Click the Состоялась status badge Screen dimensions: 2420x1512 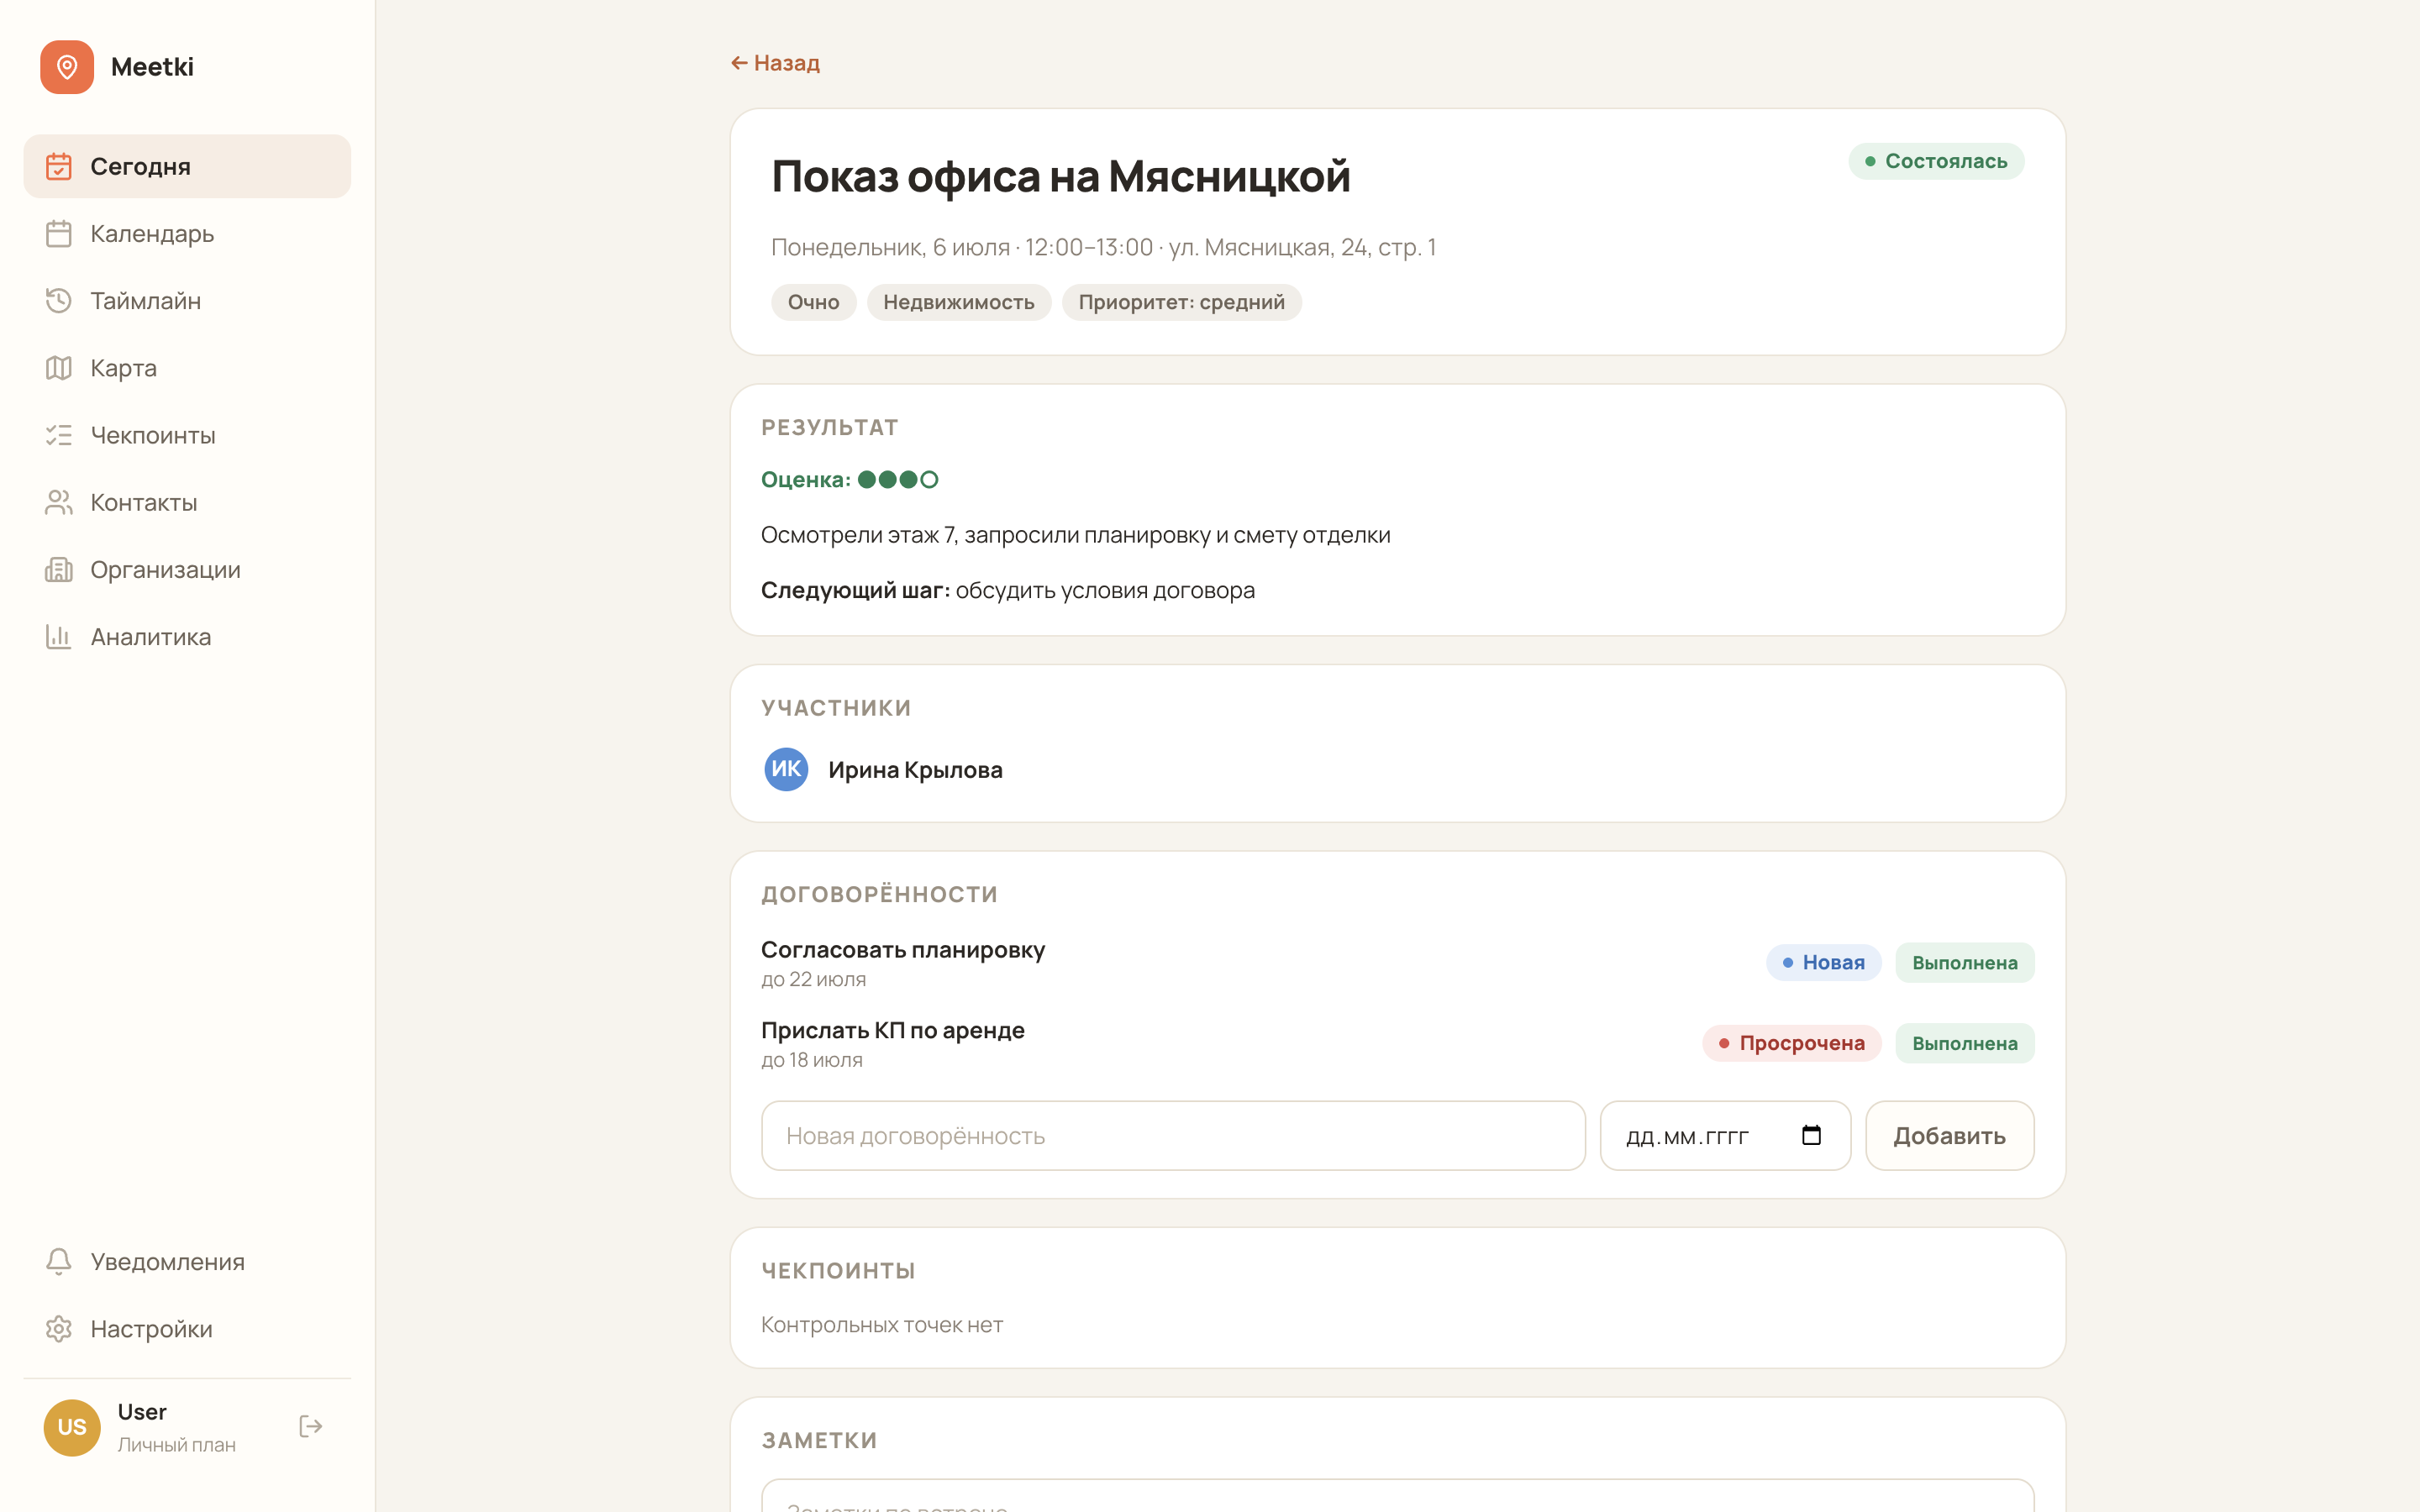click(1936, 161)
